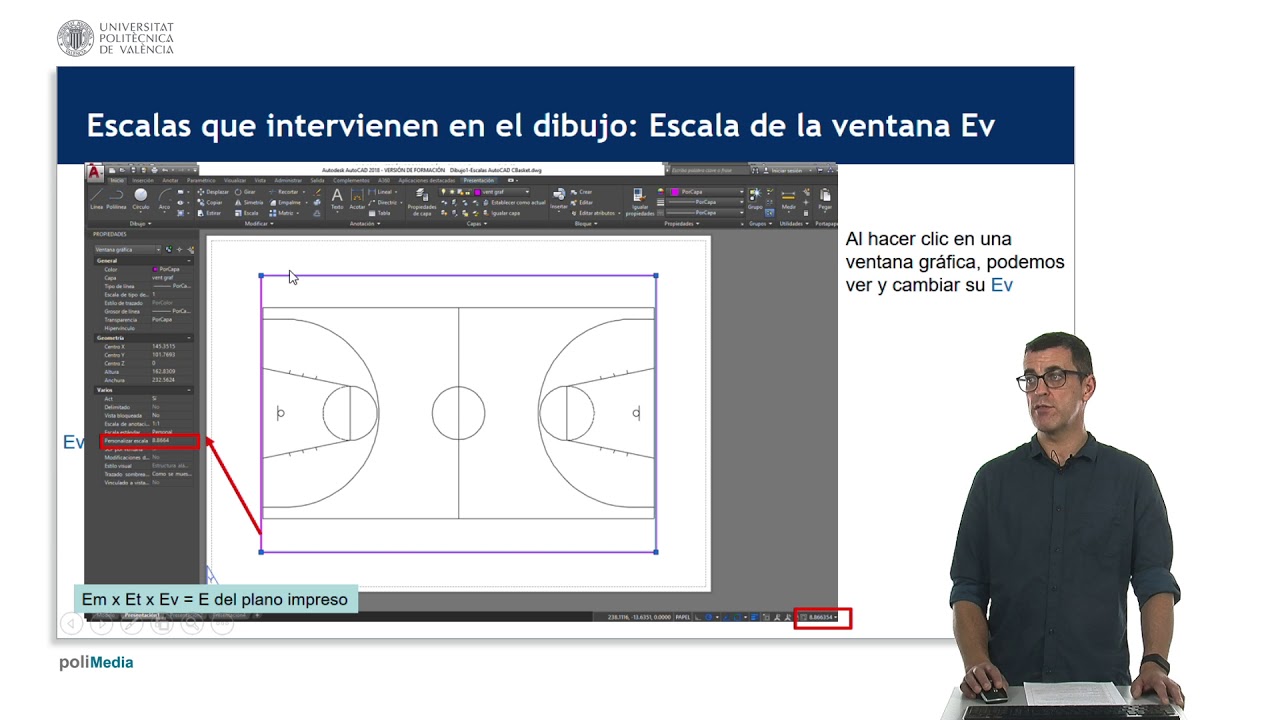
Task: Click the Centro X value 145.3515
Action: (164, 346)
